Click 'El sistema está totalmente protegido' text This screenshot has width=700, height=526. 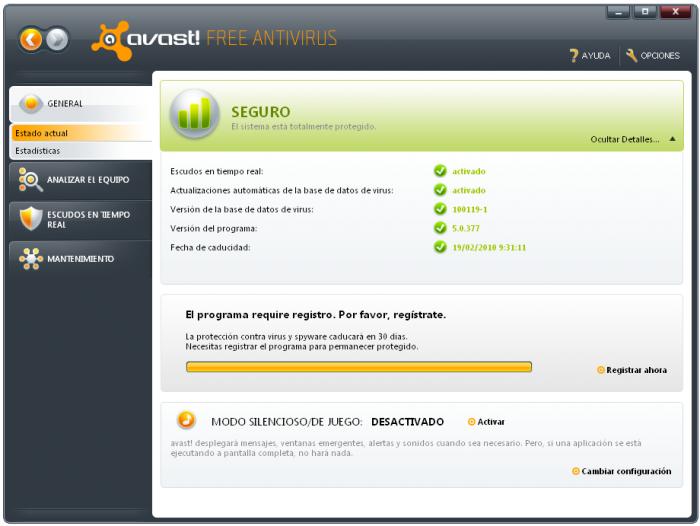pyautogui.click(x=304, y=127)
